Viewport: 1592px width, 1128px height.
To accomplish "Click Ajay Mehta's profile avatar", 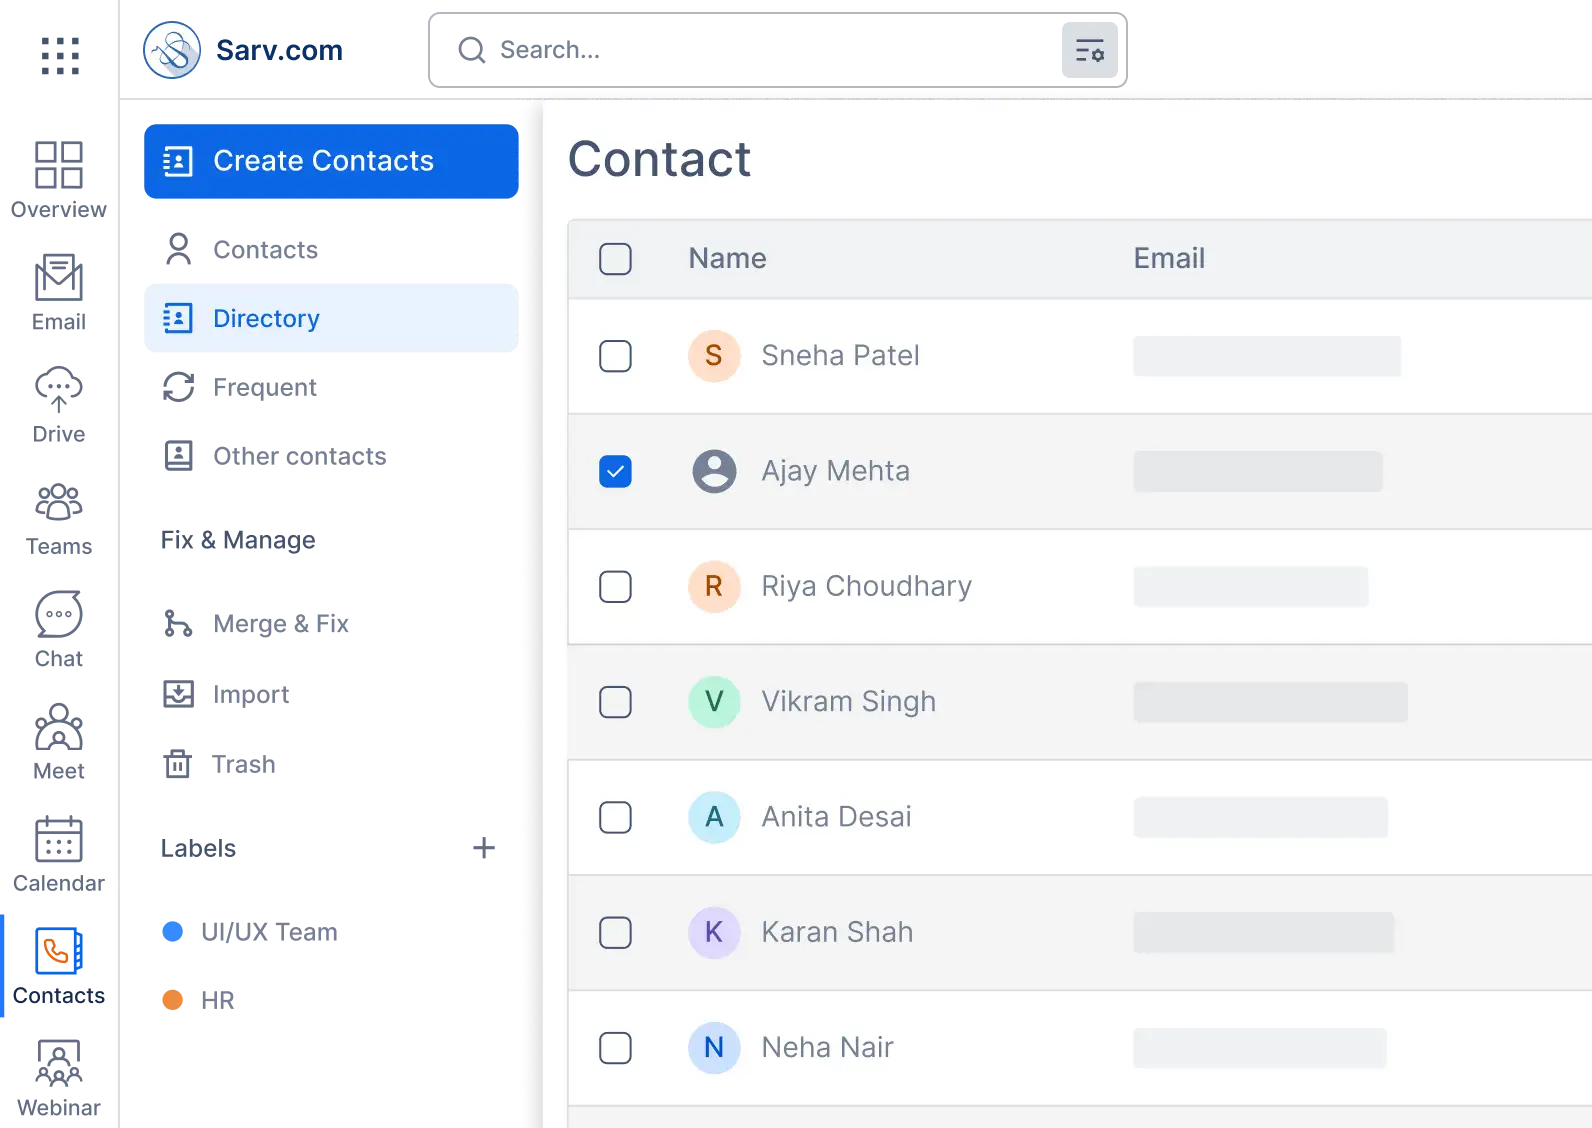I will click(x=714, y=471).
